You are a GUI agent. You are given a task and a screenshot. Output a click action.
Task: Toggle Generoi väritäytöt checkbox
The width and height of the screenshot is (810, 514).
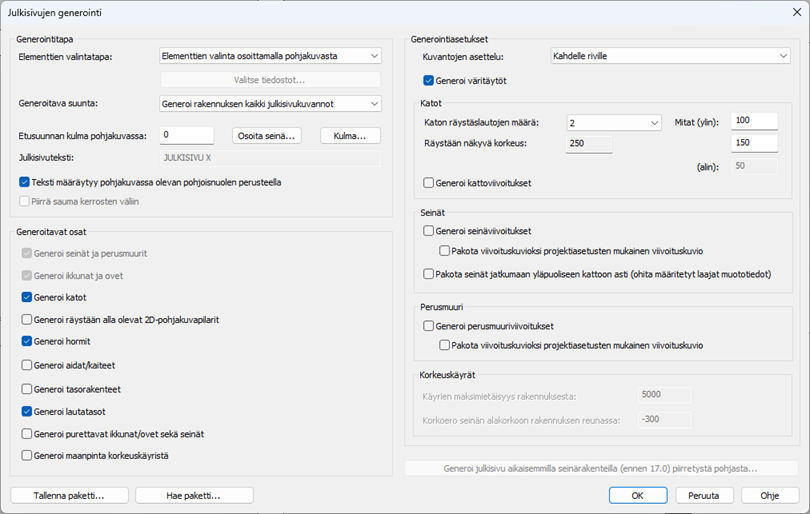[430, 80]
